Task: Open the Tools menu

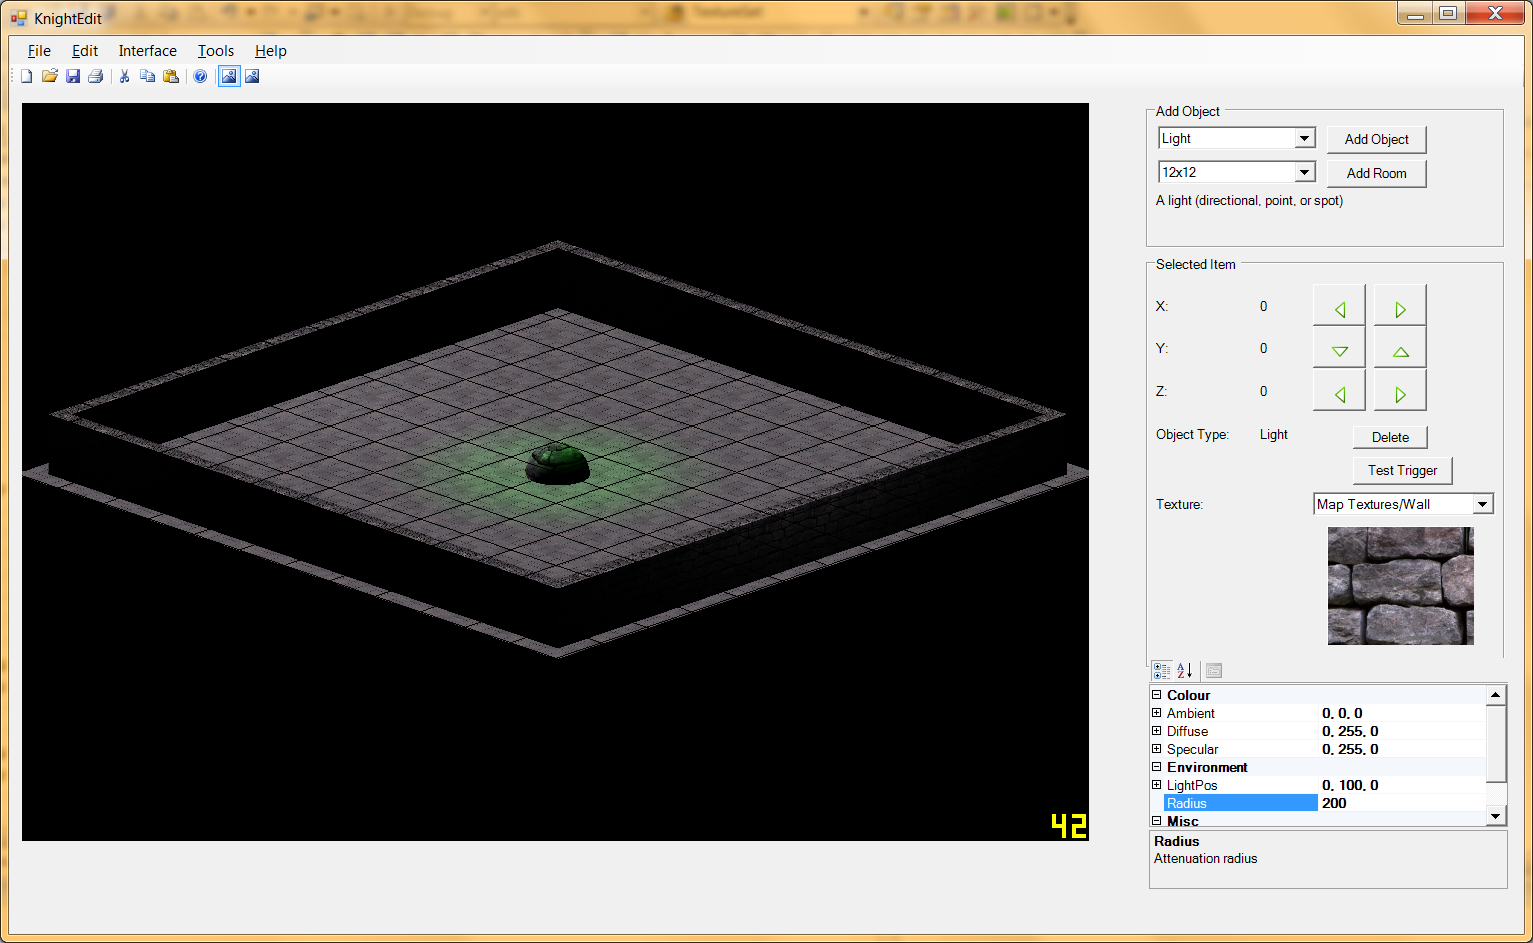Action: pyautogui.click(x=215, y=50)
